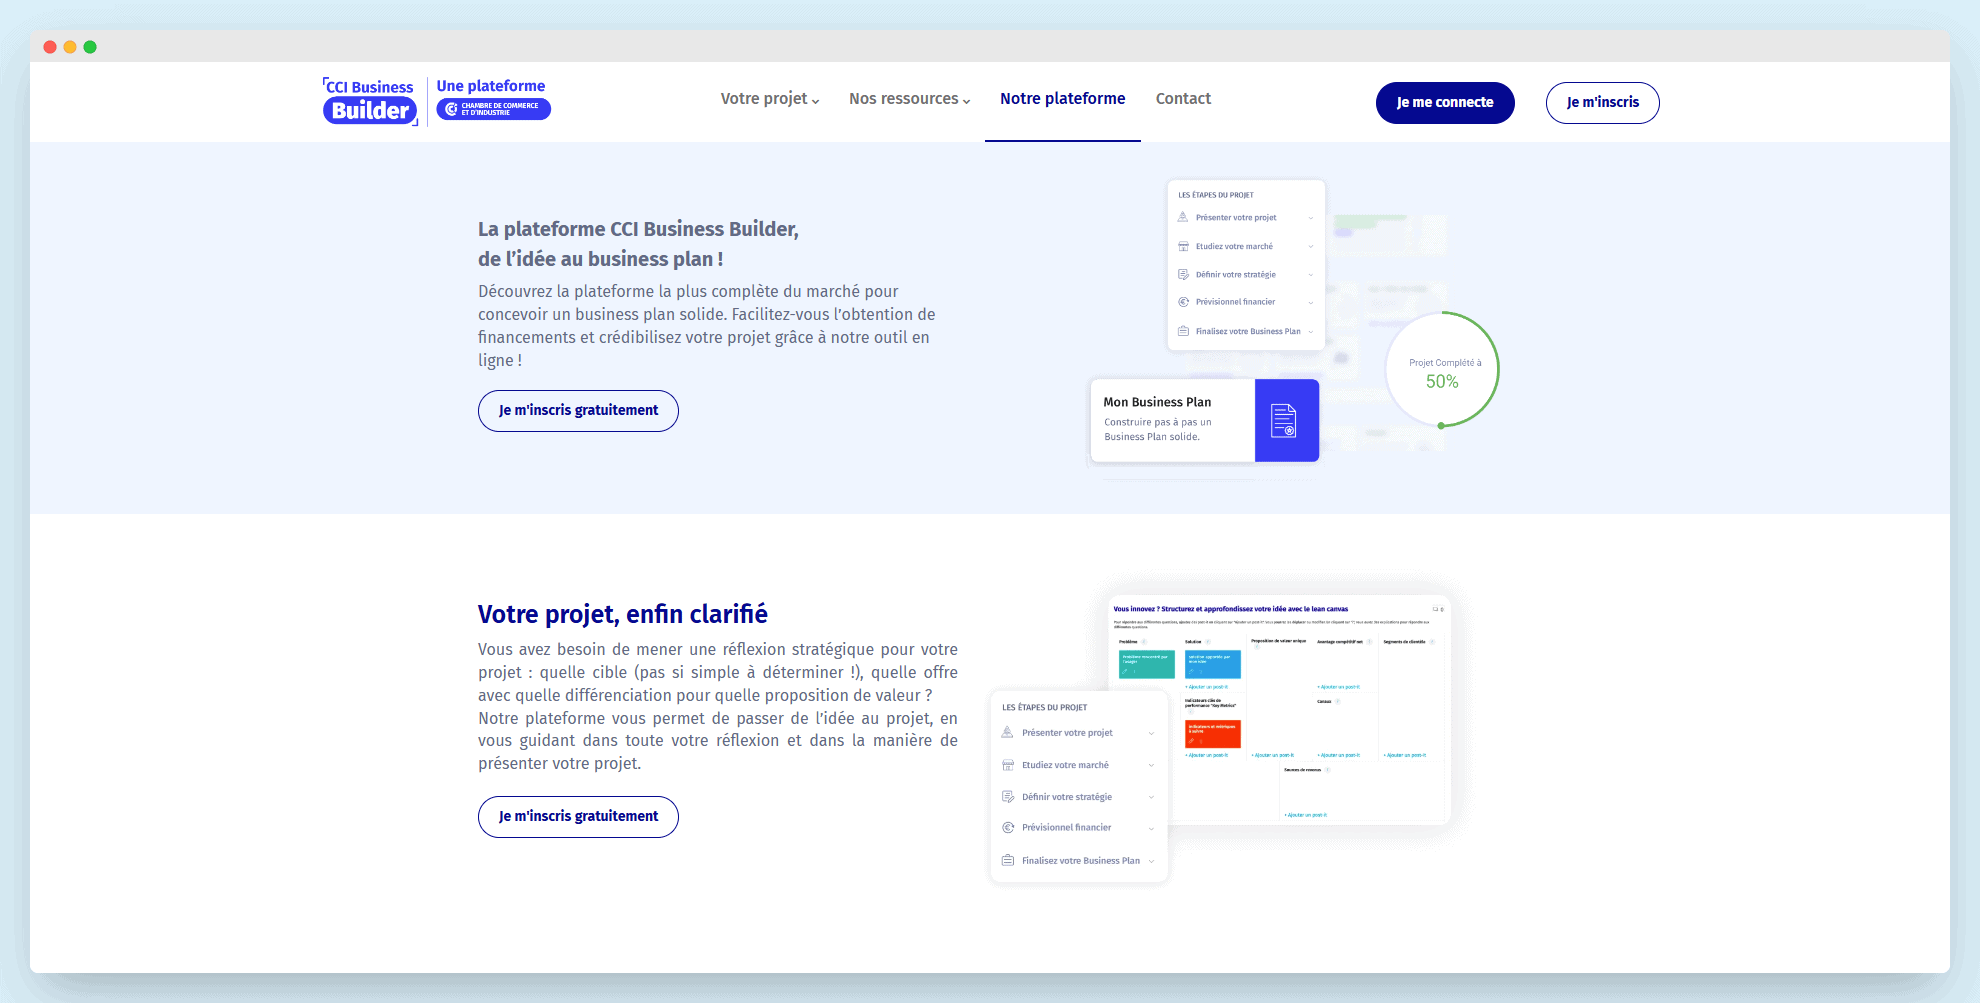
Task: Click the business plan document icon on the blue tile
Action: [x=1284, y=421]
